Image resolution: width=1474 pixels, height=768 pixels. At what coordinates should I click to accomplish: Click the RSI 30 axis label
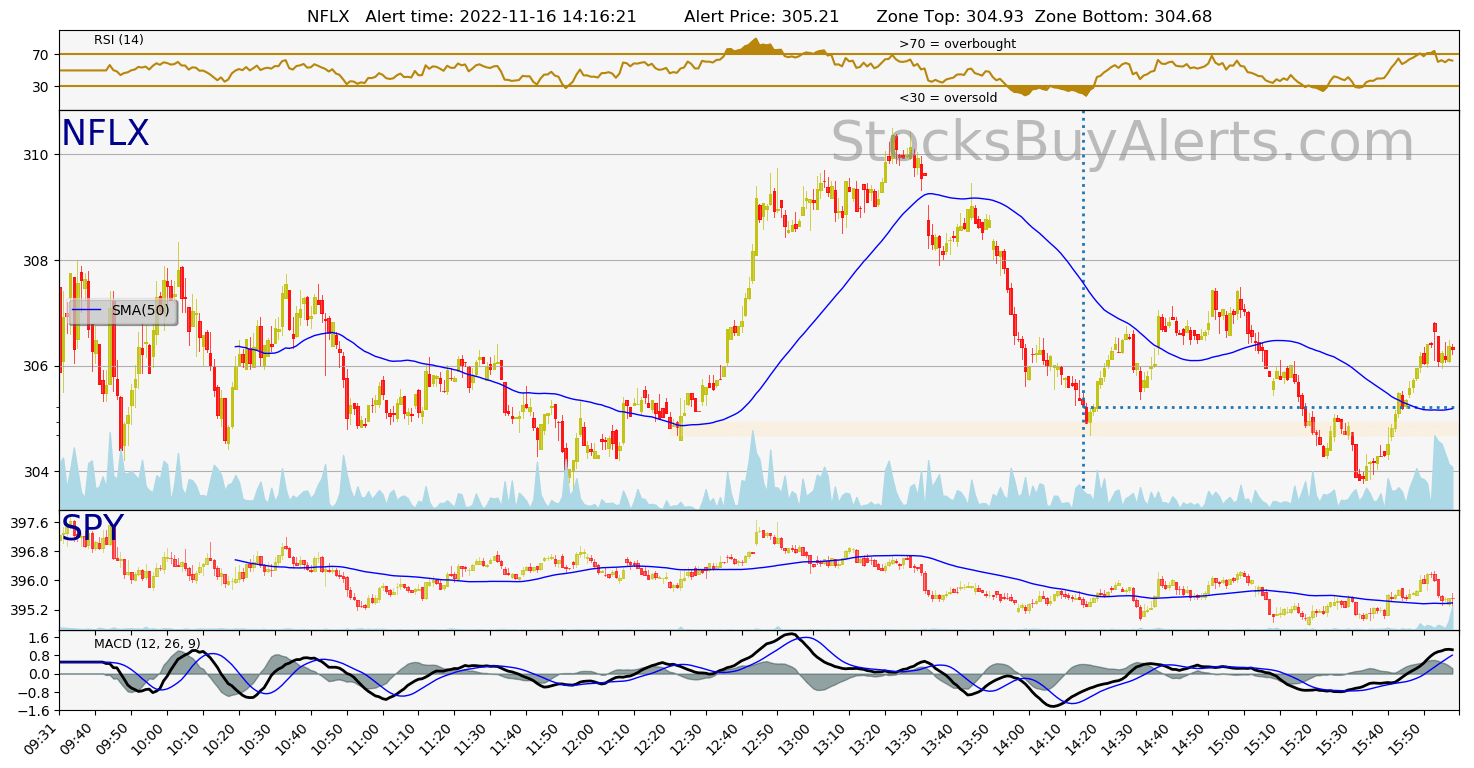(41, 87)
